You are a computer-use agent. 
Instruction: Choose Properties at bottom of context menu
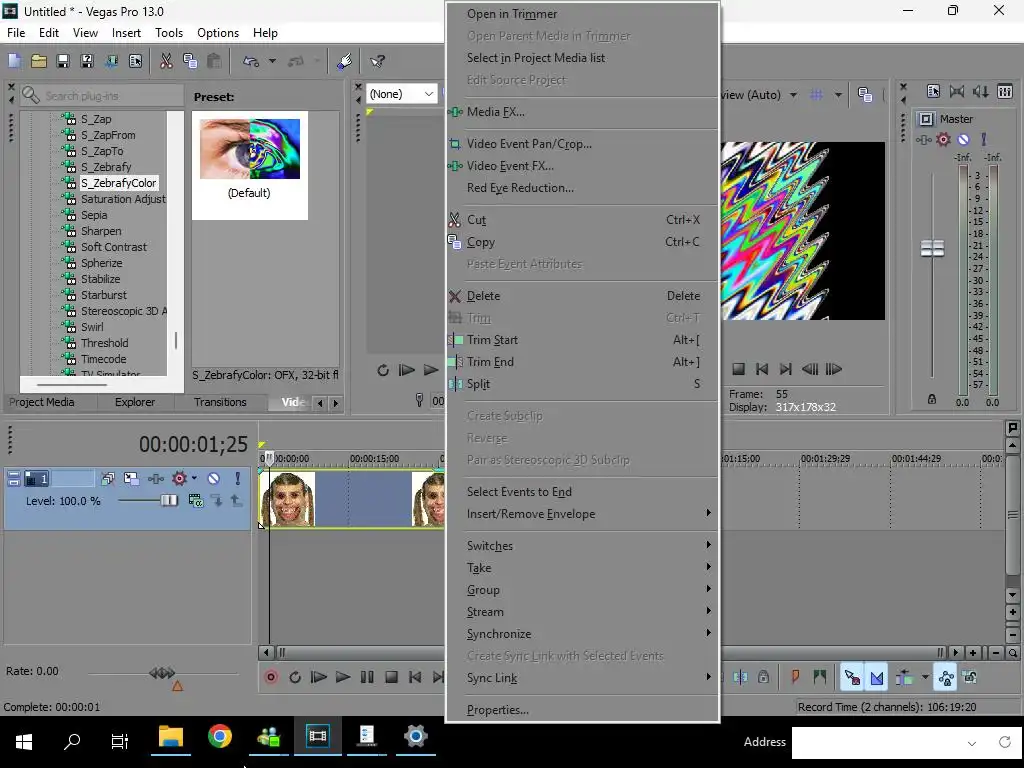[x=581, y=710]
